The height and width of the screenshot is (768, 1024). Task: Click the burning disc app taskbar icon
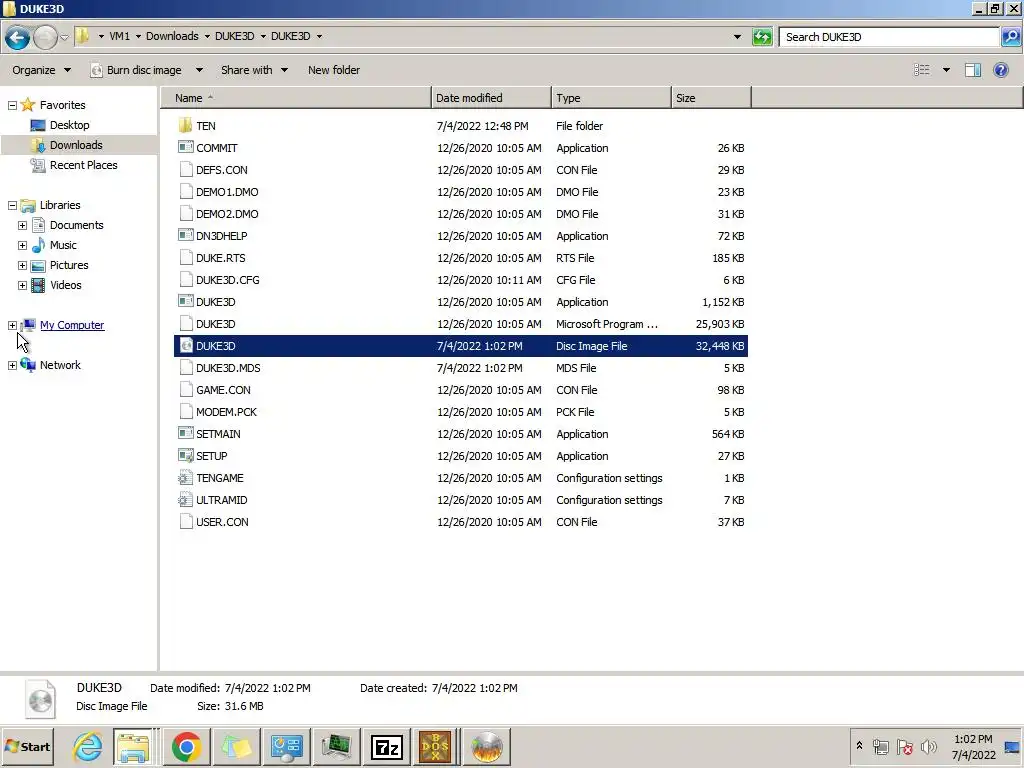click(486, 746)
